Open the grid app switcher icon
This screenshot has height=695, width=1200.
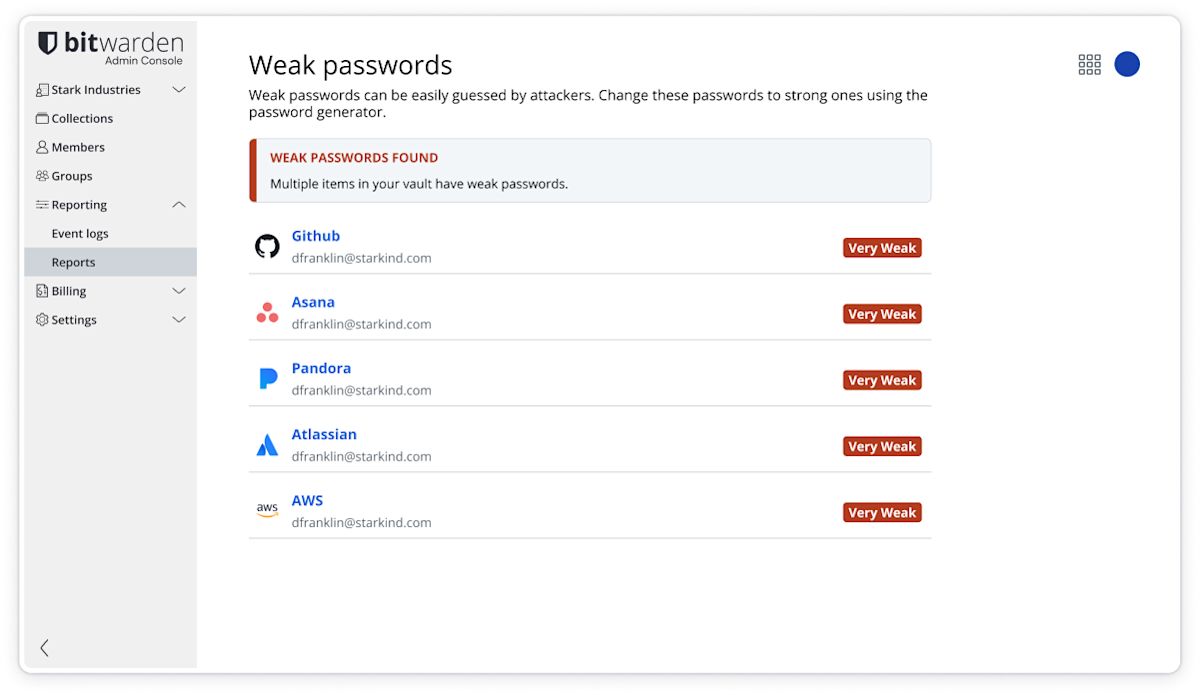[1089, 65]
